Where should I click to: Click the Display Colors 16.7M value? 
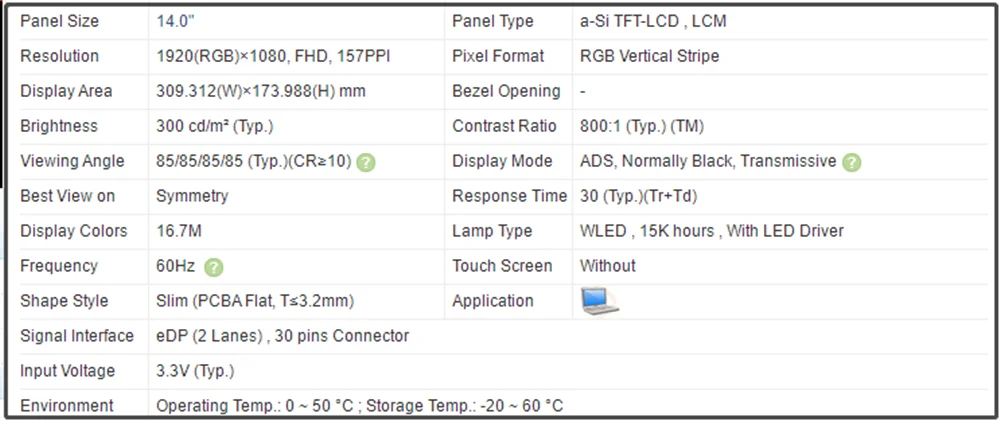tap(179, 231)
